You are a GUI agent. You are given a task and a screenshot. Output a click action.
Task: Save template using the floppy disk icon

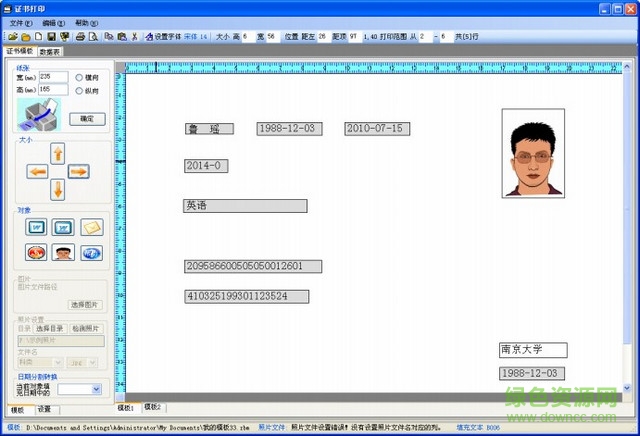coord(51,37)
